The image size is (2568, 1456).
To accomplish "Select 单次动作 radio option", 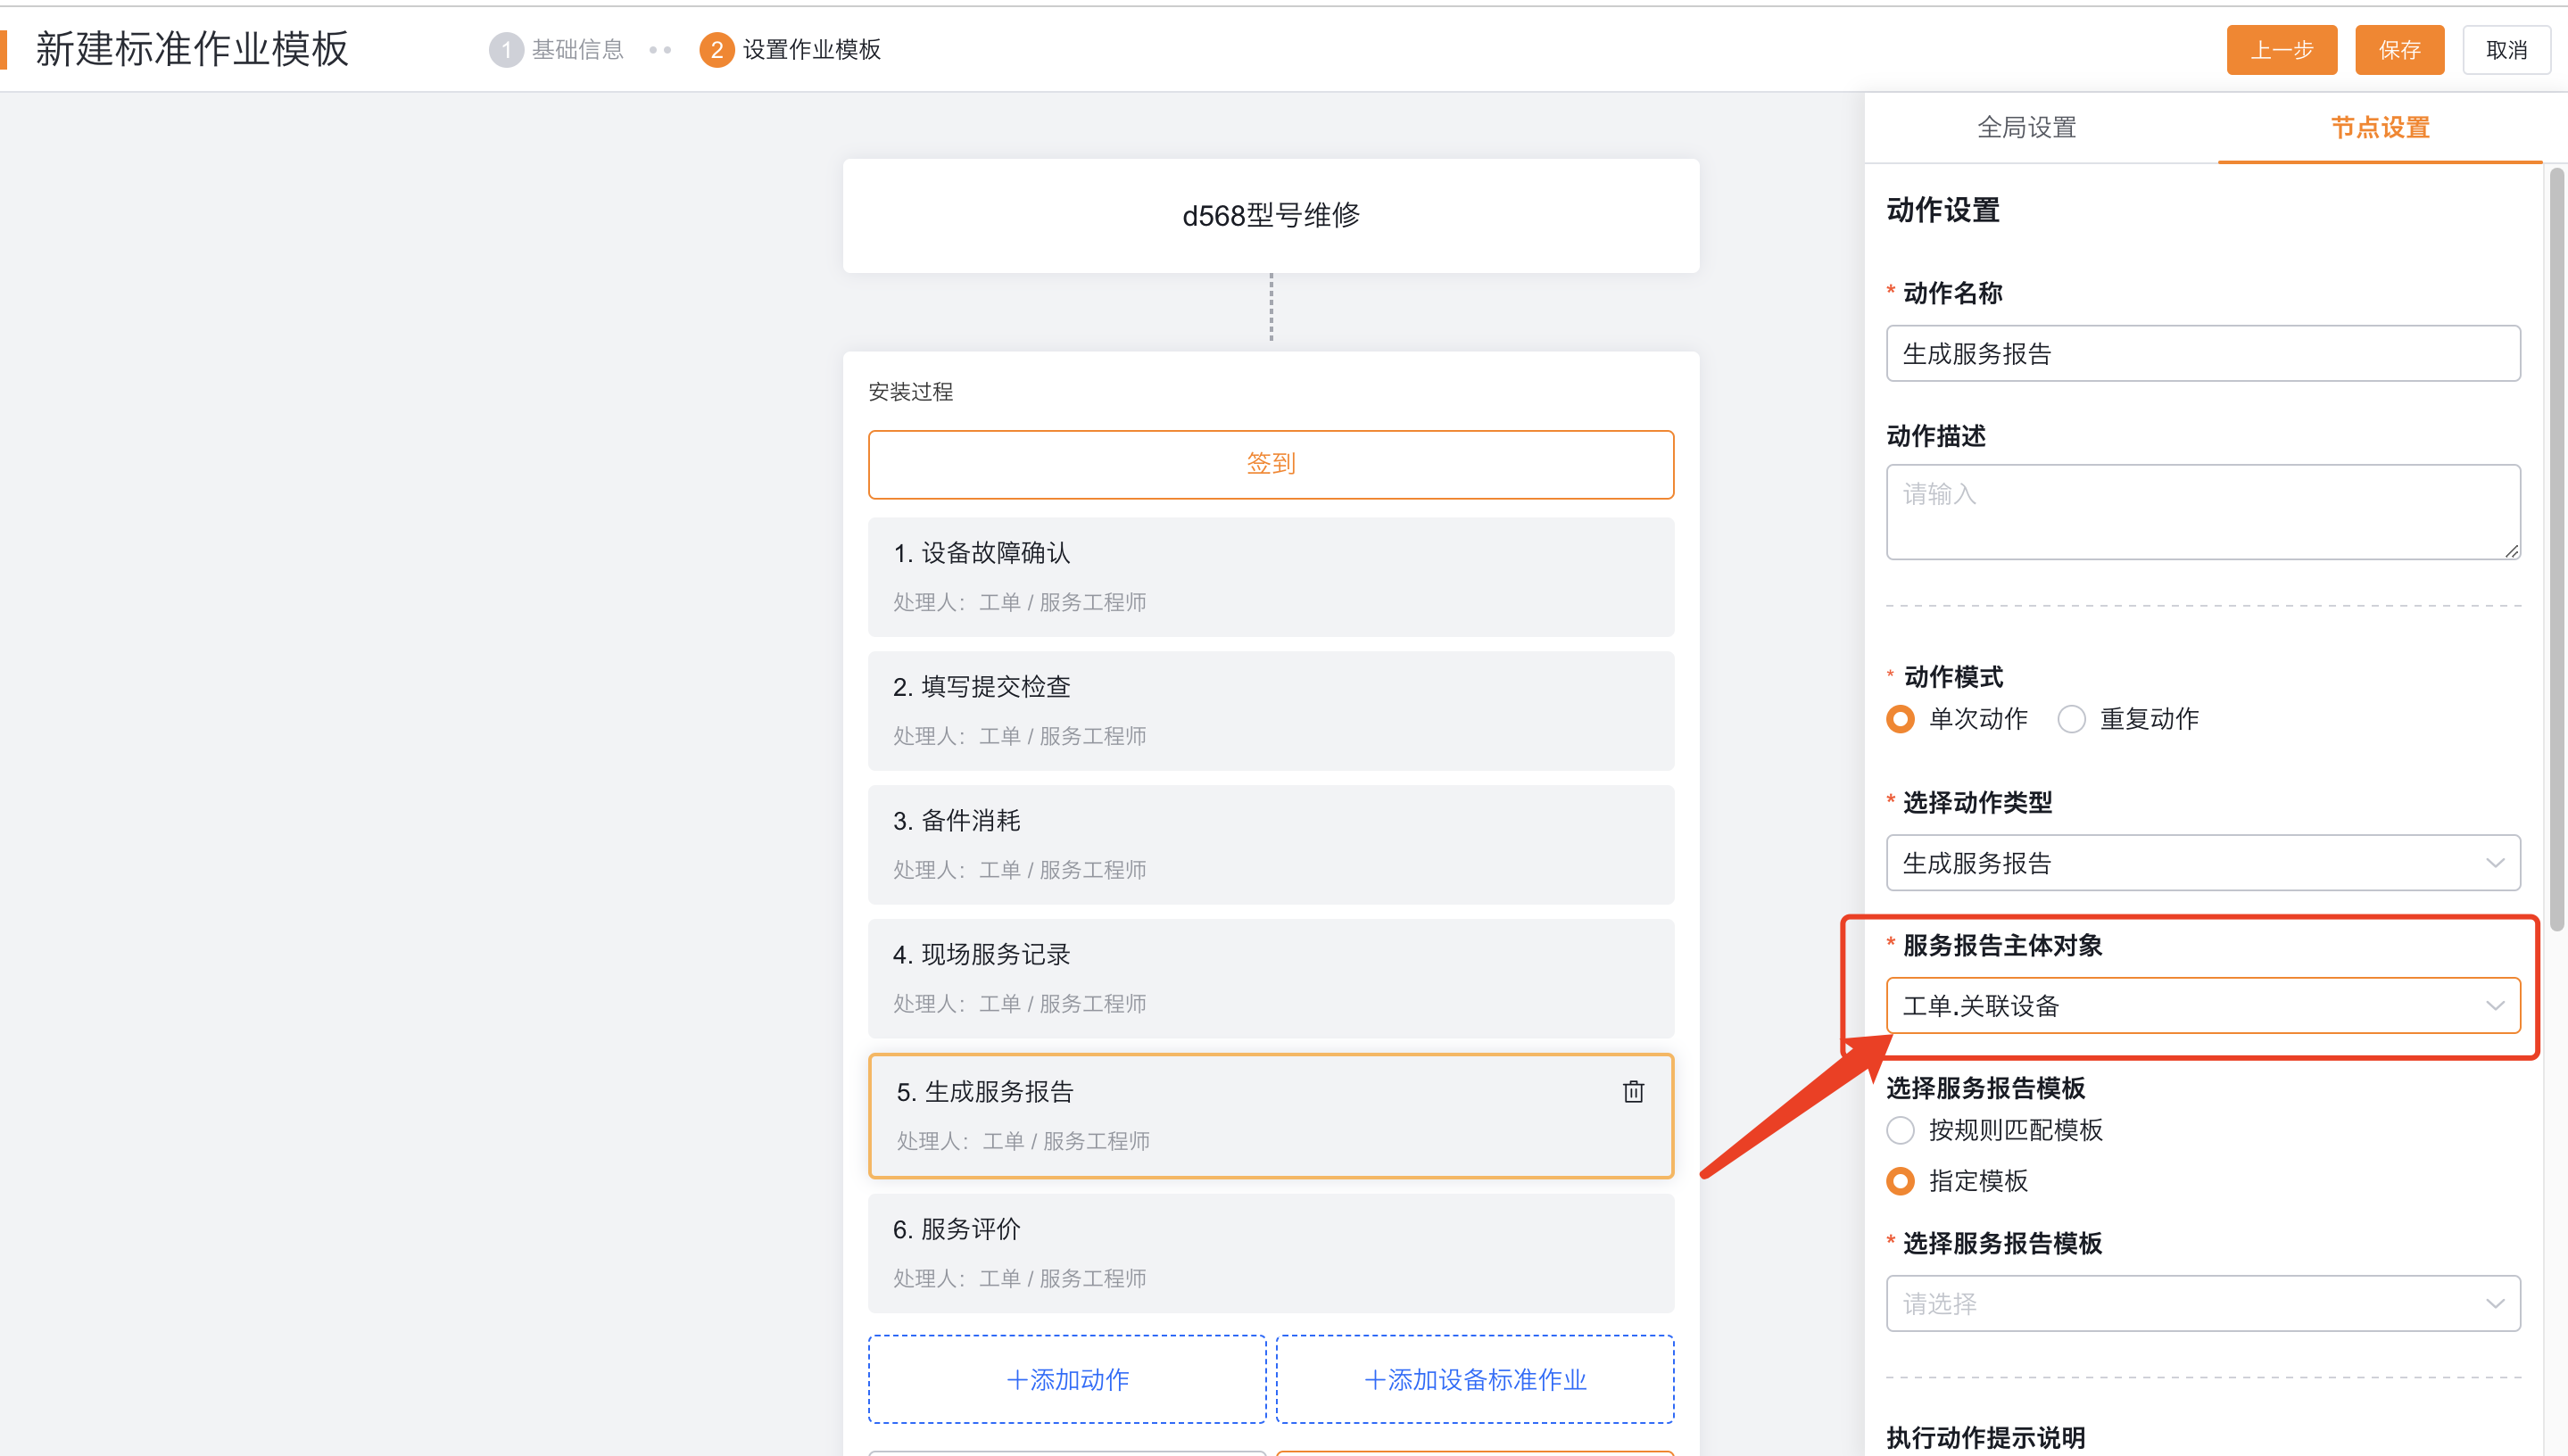I will click(x=1900, y=719).
